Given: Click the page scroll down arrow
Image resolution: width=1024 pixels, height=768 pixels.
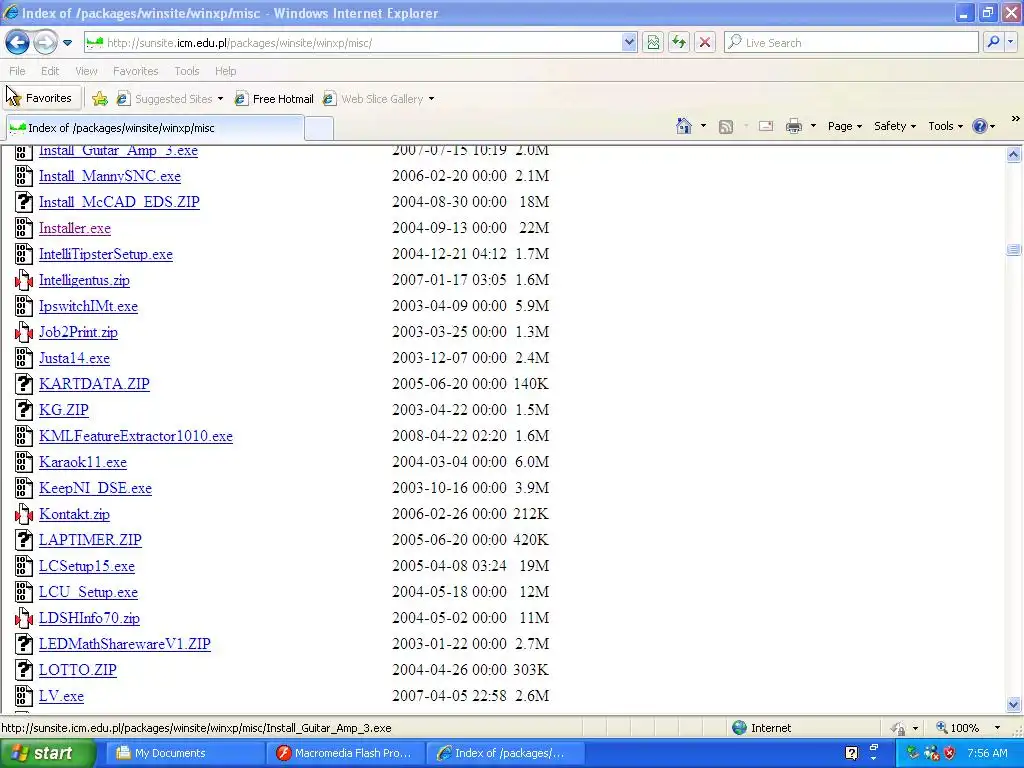Looking at the screenshot, I should [1014, 704].
